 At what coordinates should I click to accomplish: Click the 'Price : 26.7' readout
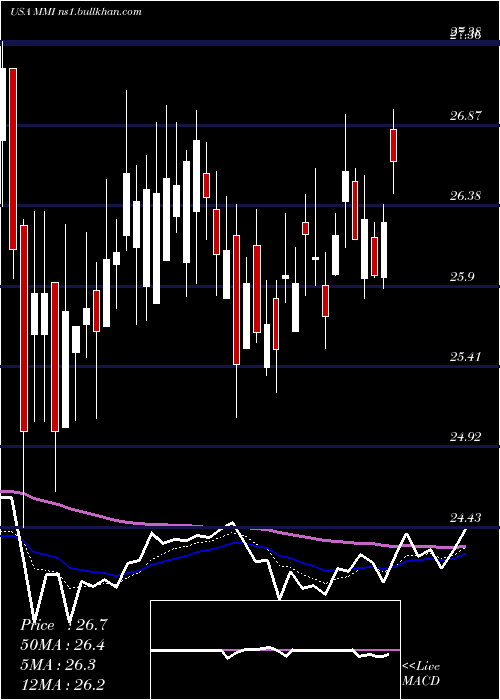coord(64,625)
